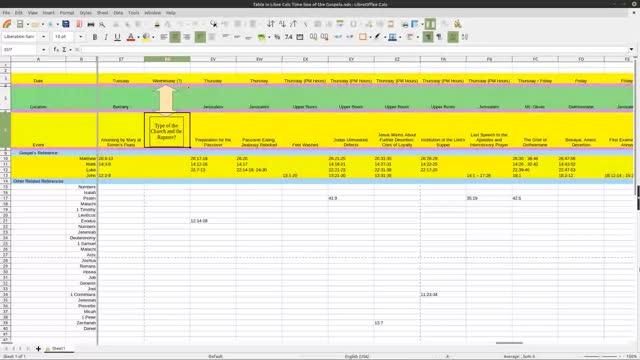
Task: Click the Function Wizard fx icon
Action: pyautogui.click(x=56, y=49)
